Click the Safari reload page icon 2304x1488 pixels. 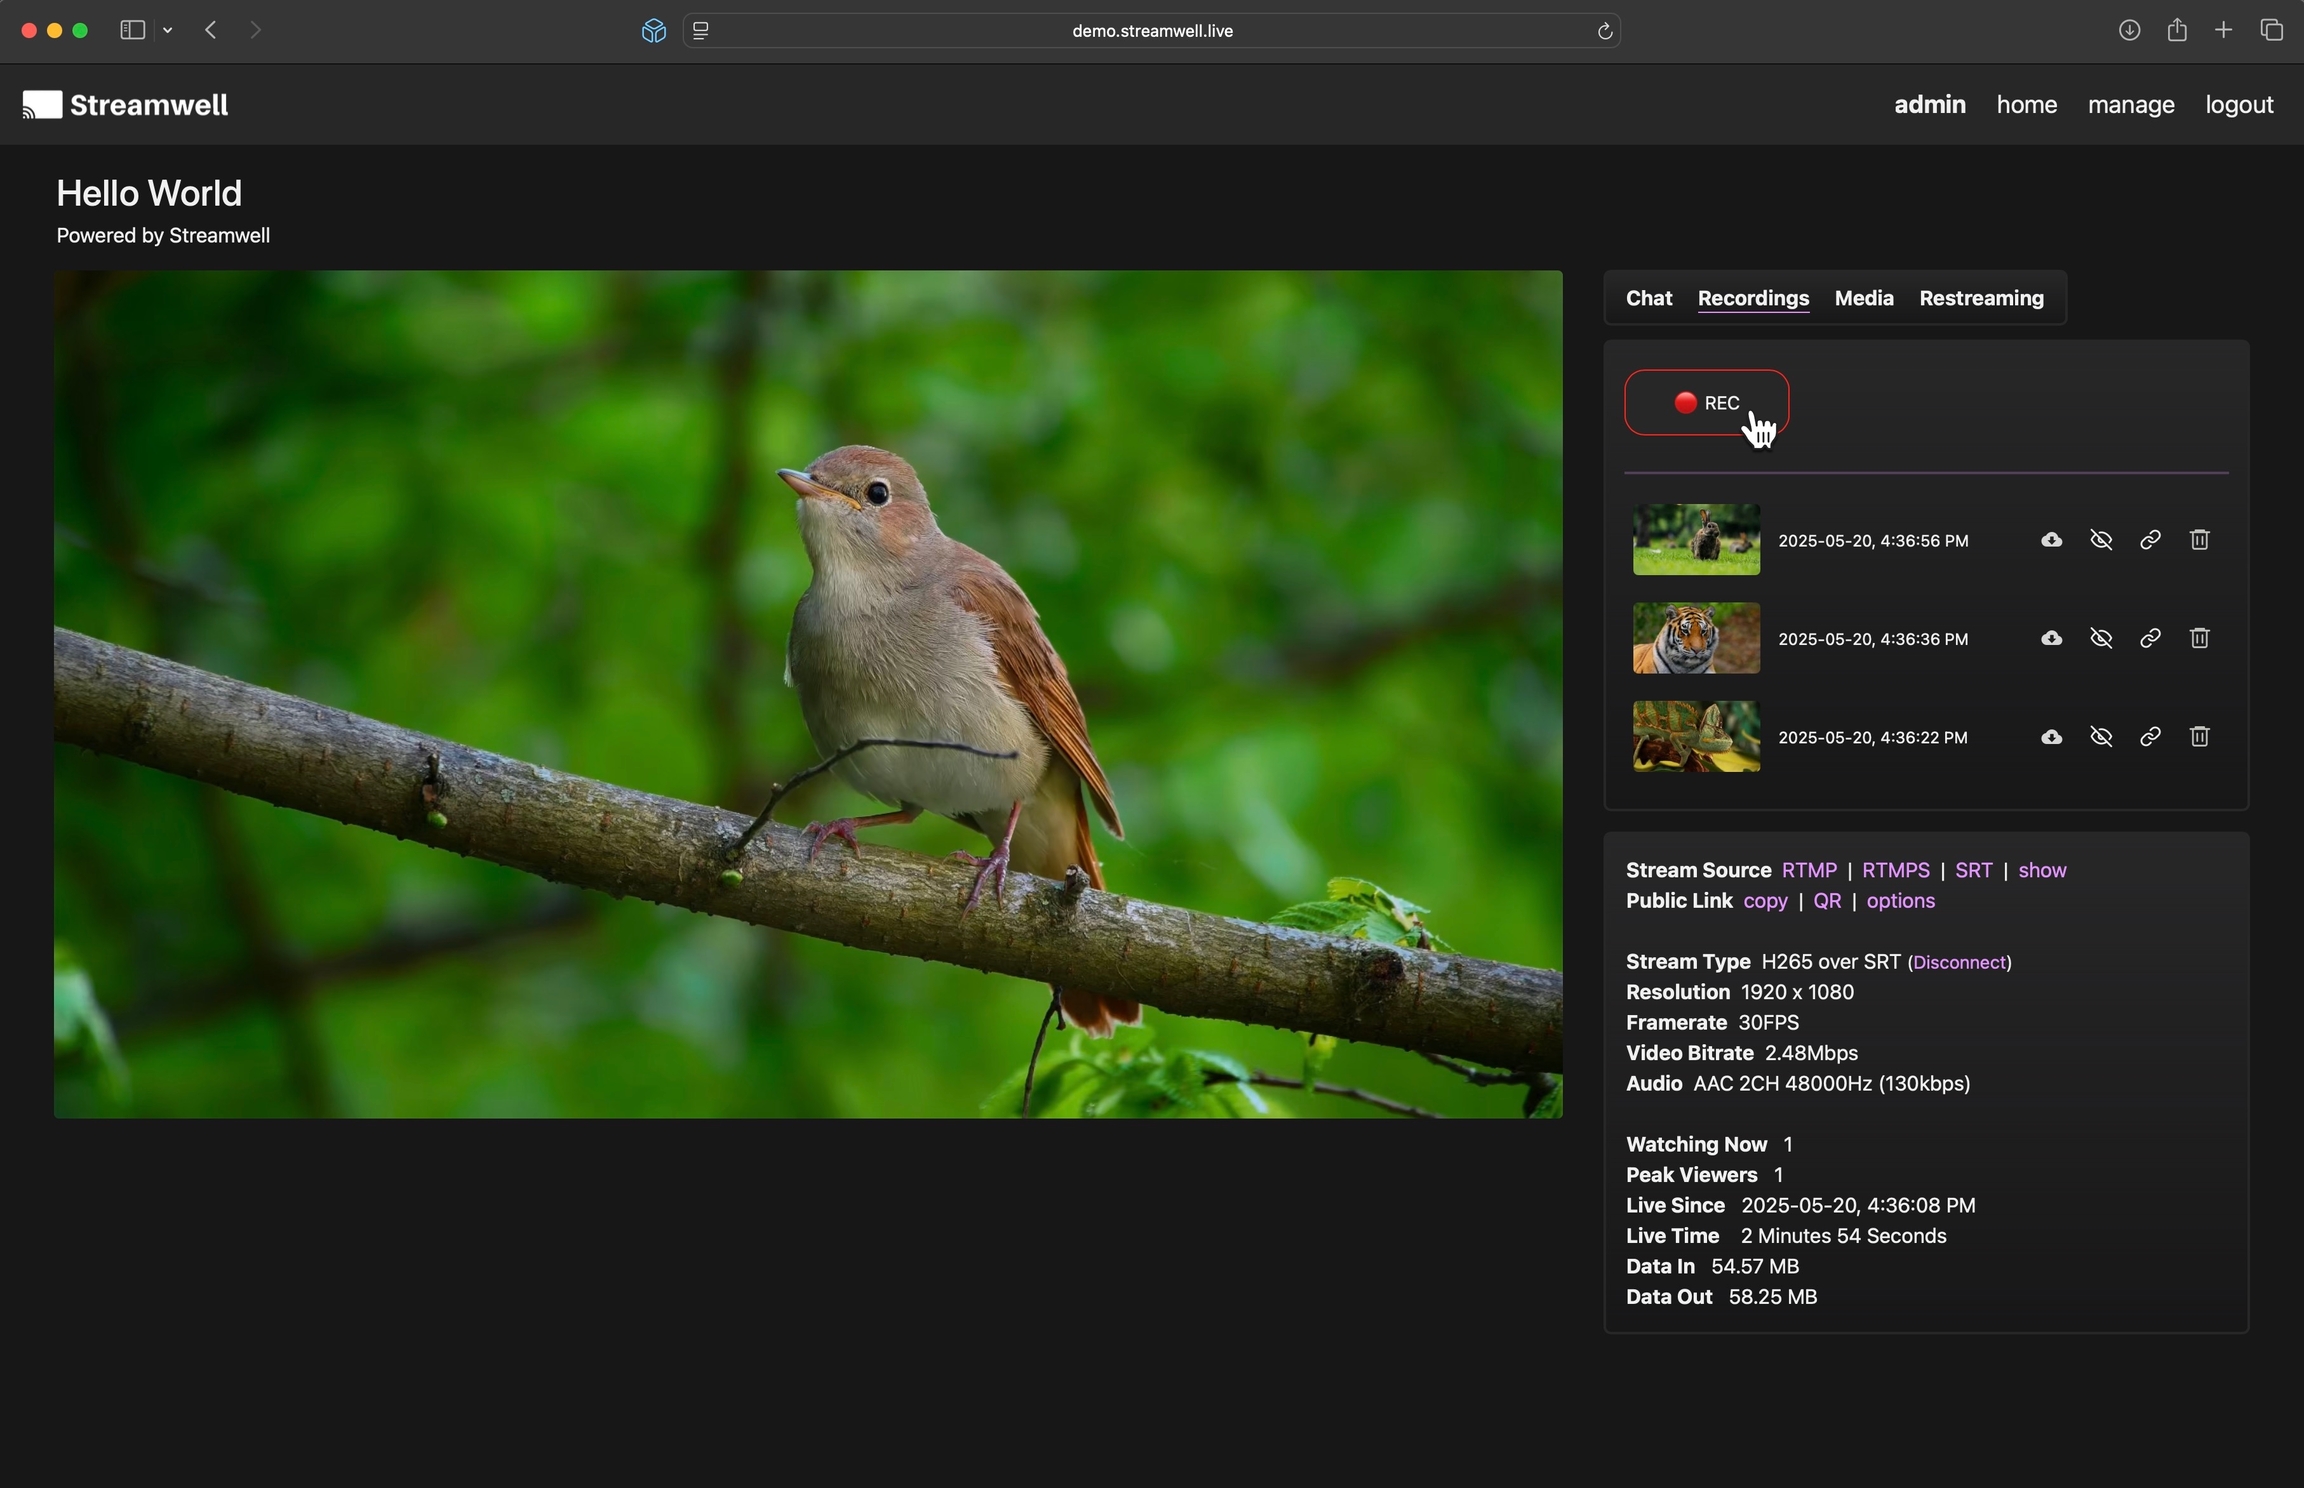pos(1604,31)
